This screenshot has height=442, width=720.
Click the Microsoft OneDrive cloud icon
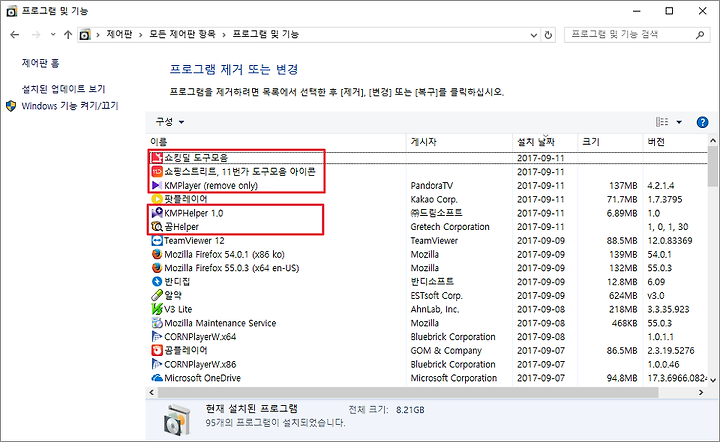tap(157, 378)
